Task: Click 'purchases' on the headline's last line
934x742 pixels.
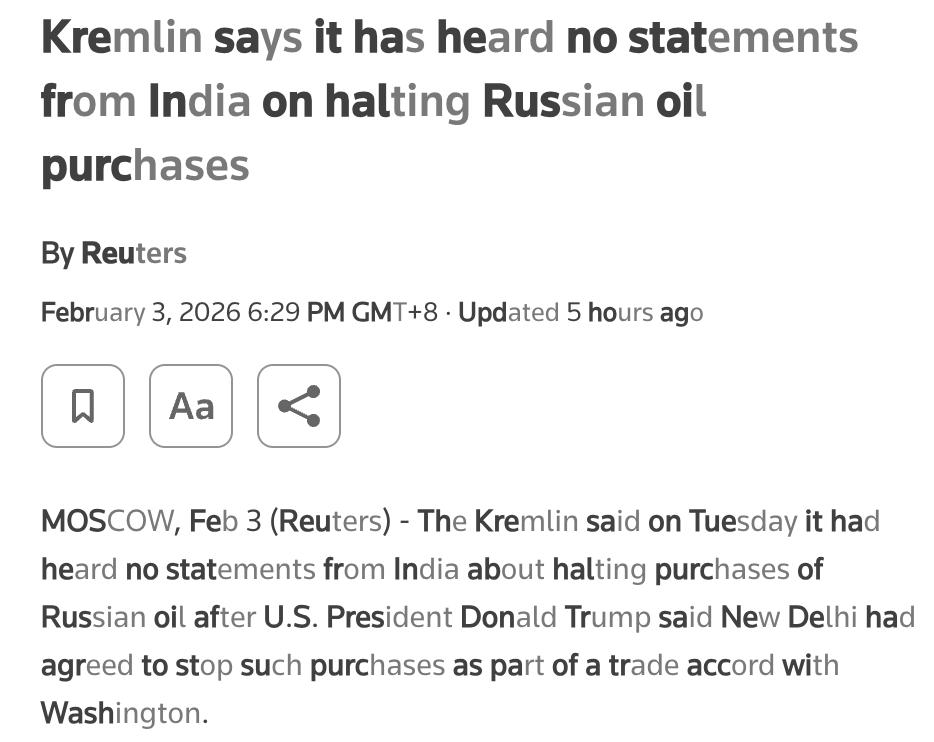Action: (145, 167)
